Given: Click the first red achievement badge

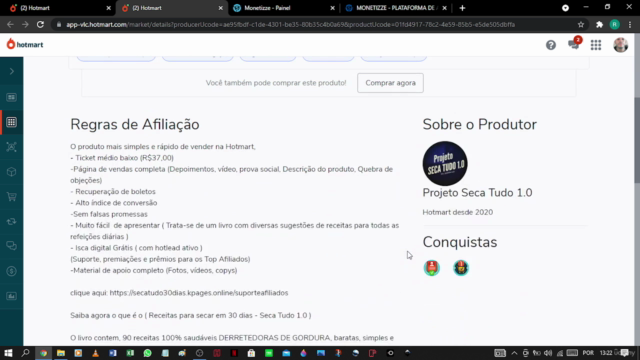Looking at the screenshot, I should pyautogui.click(x=431, y=268).
